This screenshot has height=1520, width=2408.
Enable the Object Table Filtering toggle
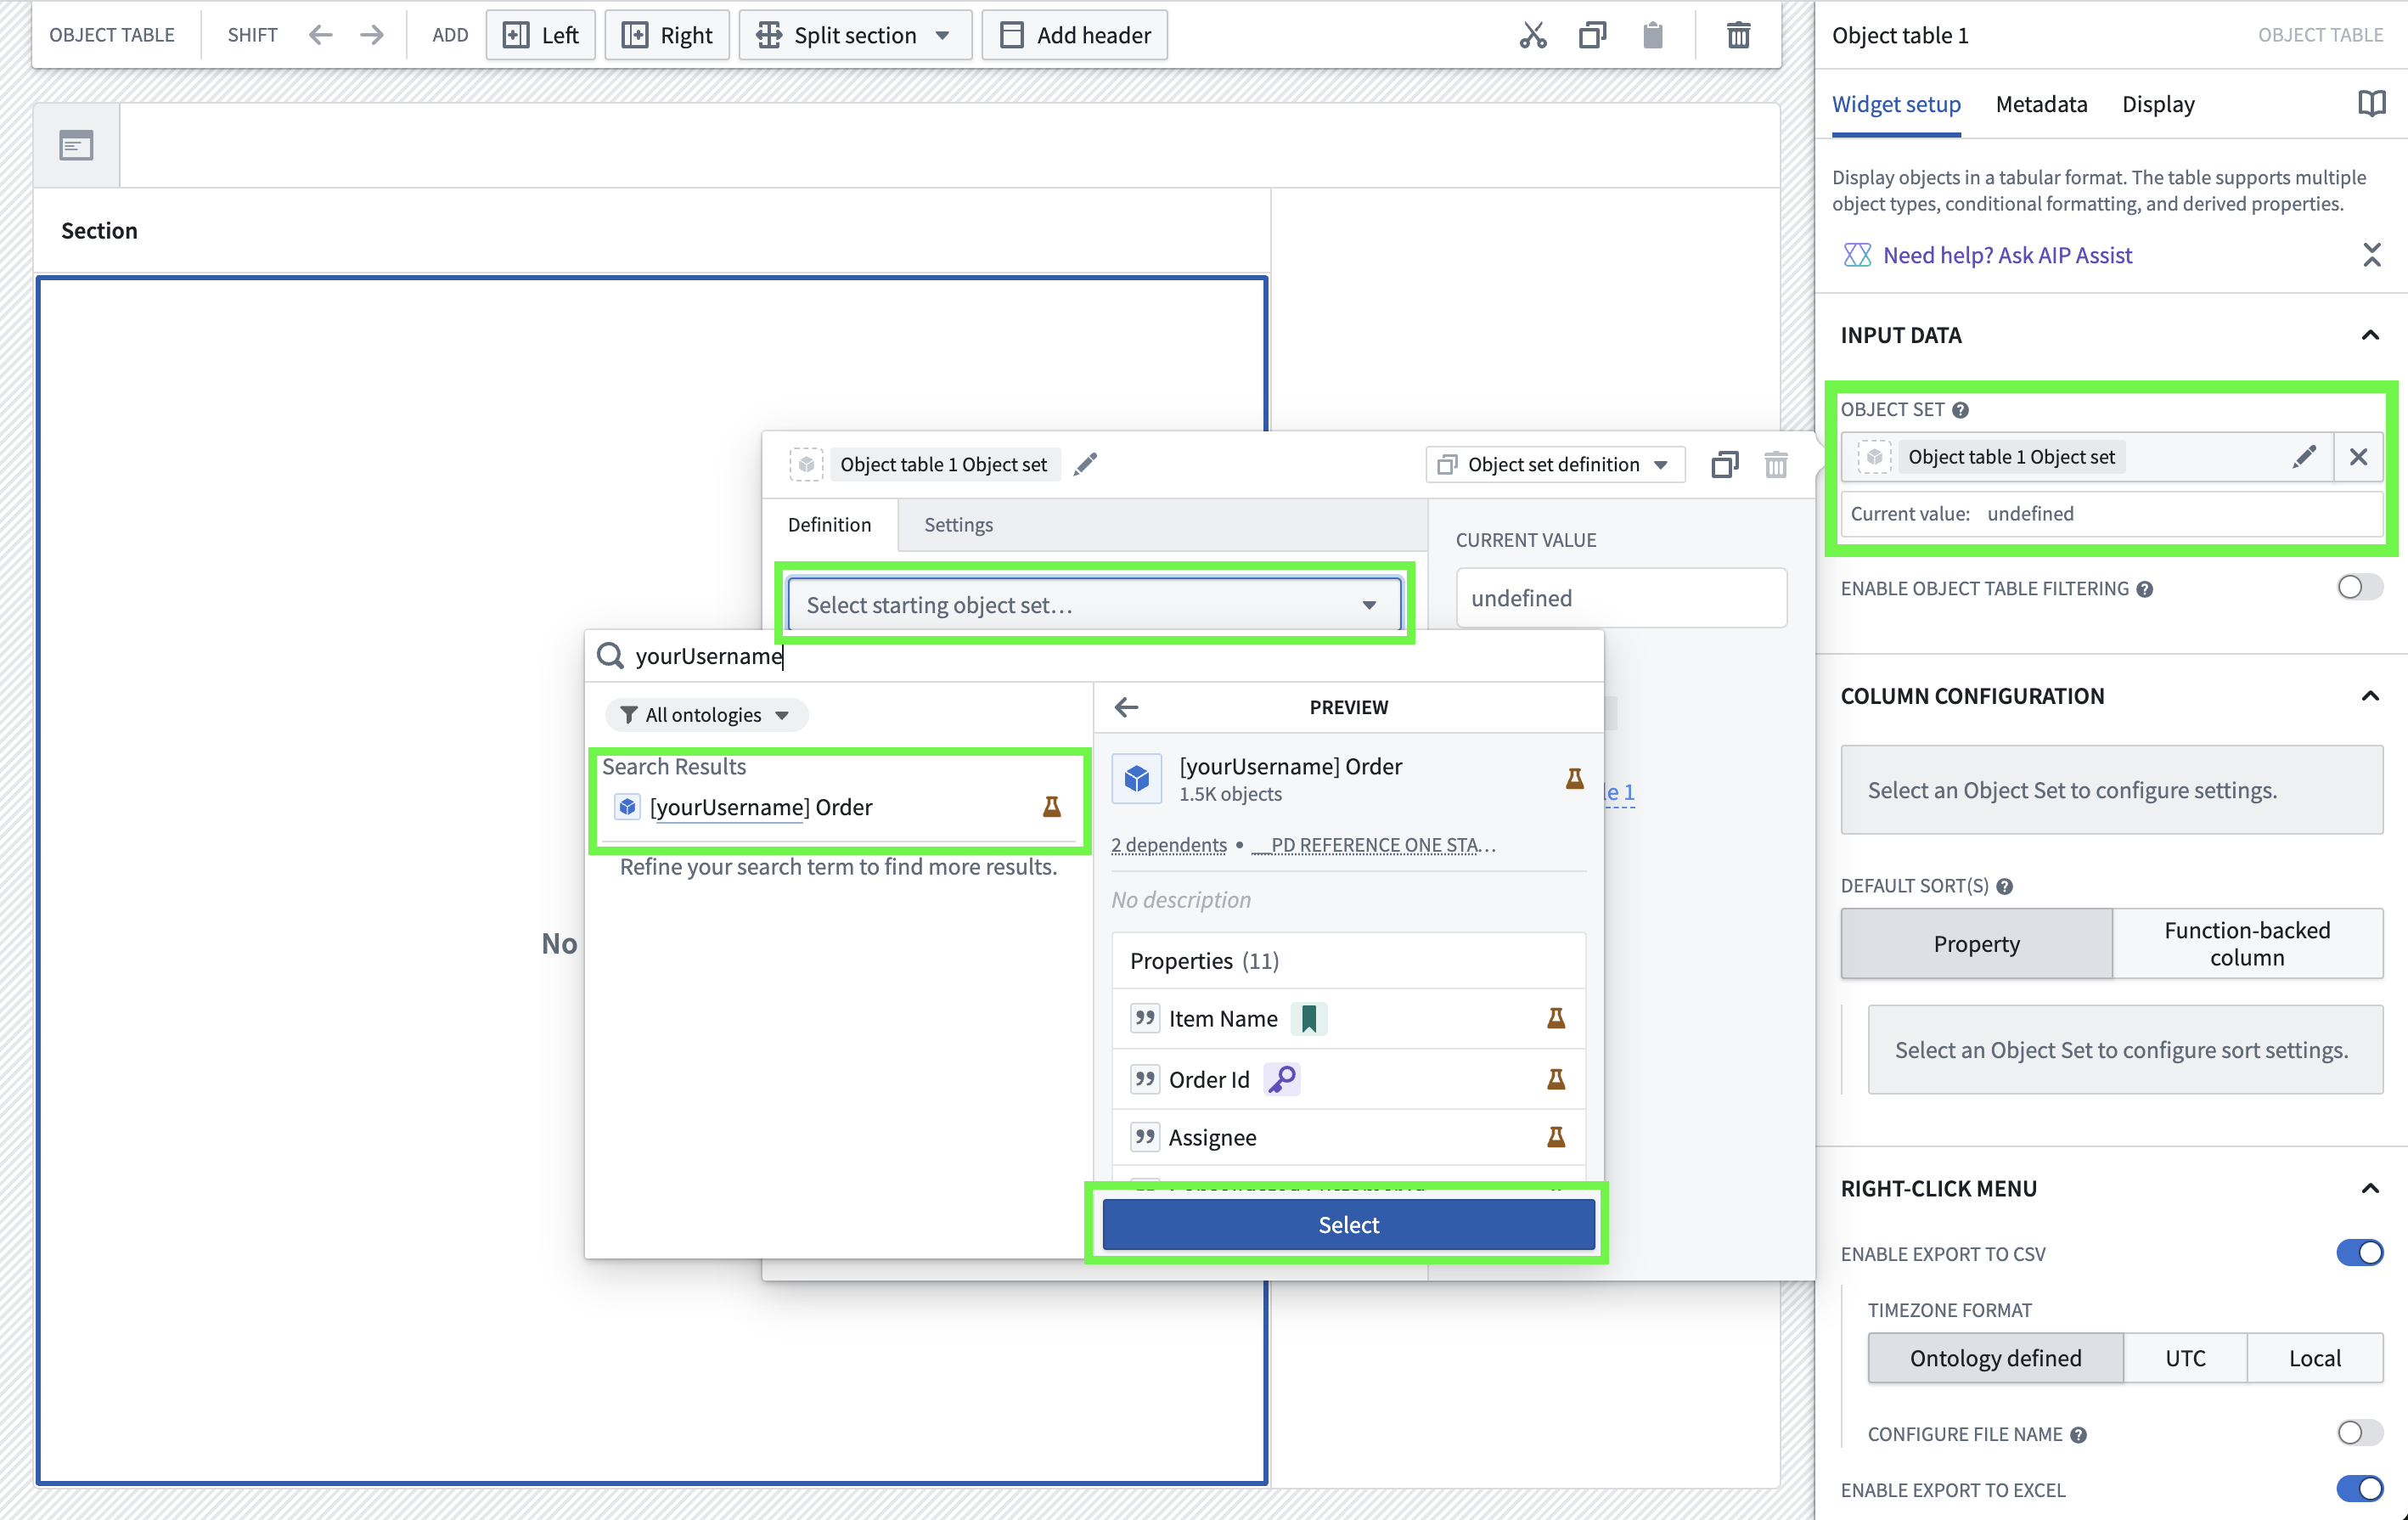[x=2359, y=587]
